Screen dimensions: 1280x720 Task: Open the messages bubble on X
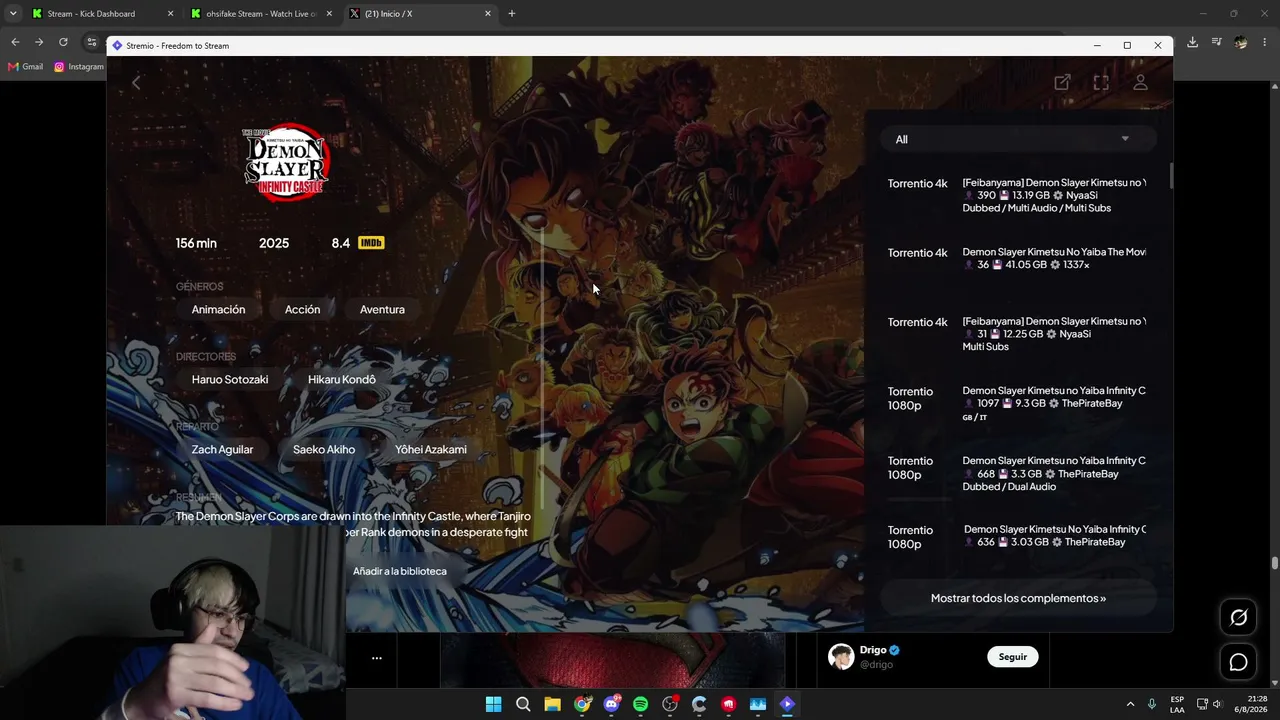(1238, 662)
